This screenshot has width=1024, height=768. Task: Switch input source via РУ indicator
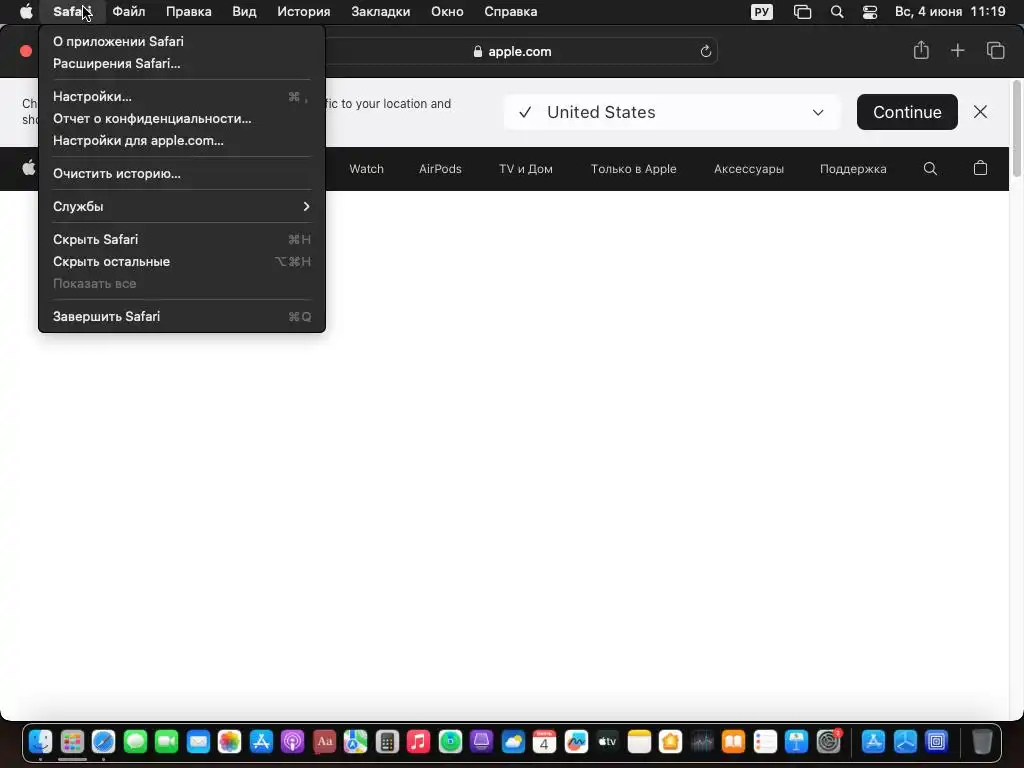pyautogui.click(x=761, y=12)
